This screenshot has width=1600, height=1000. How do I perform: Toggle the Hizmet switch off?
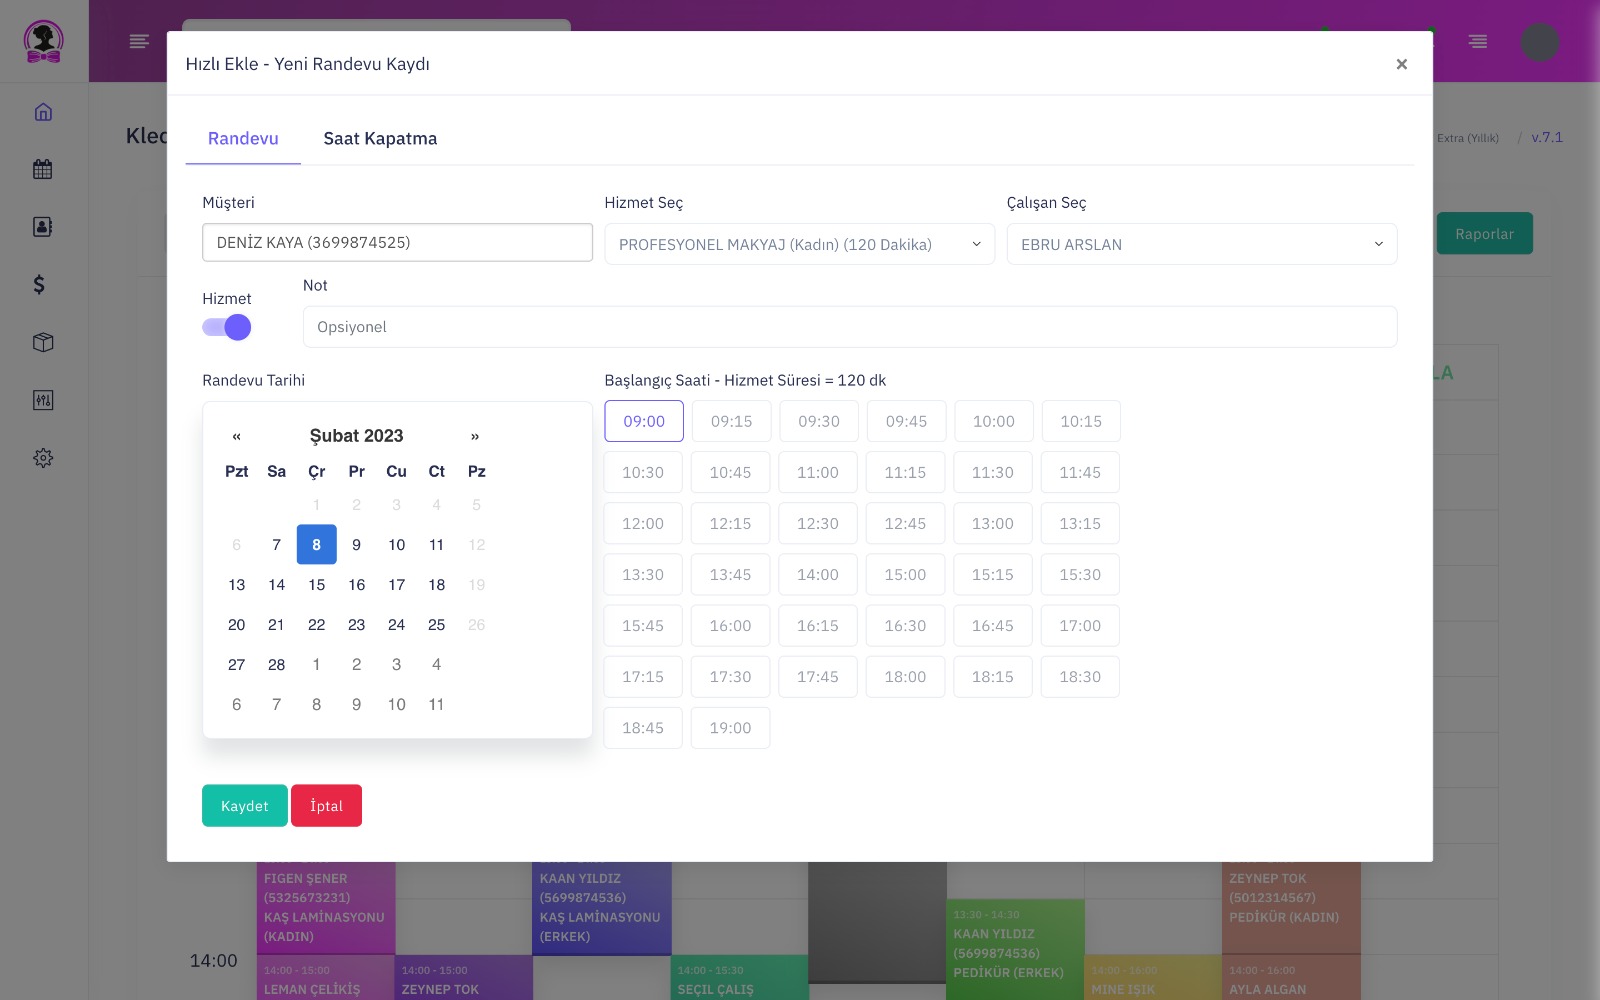point(227,327)
